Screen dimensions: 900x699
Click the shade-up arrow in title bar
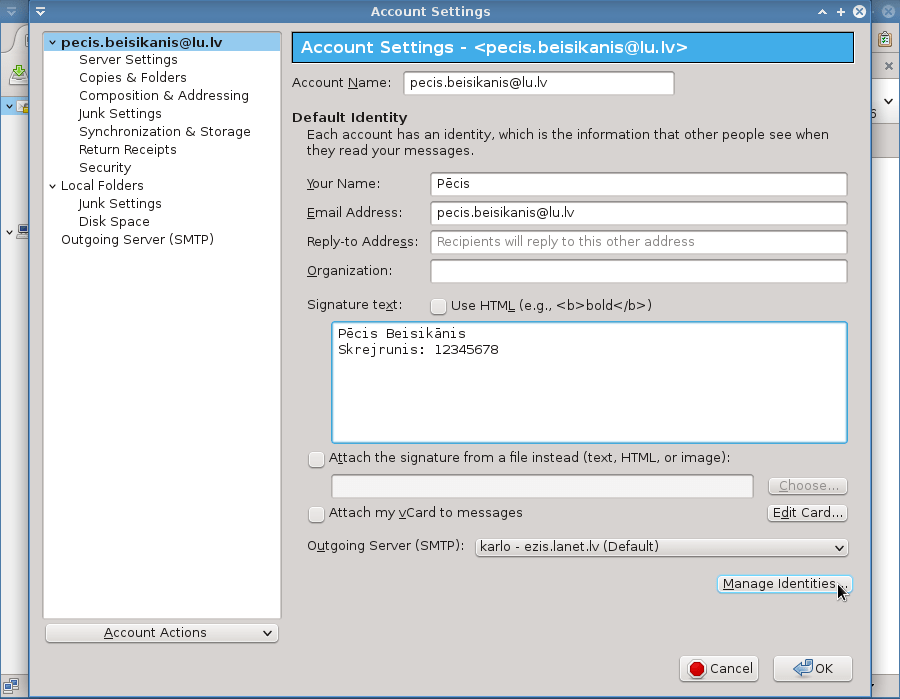(823, 11)
